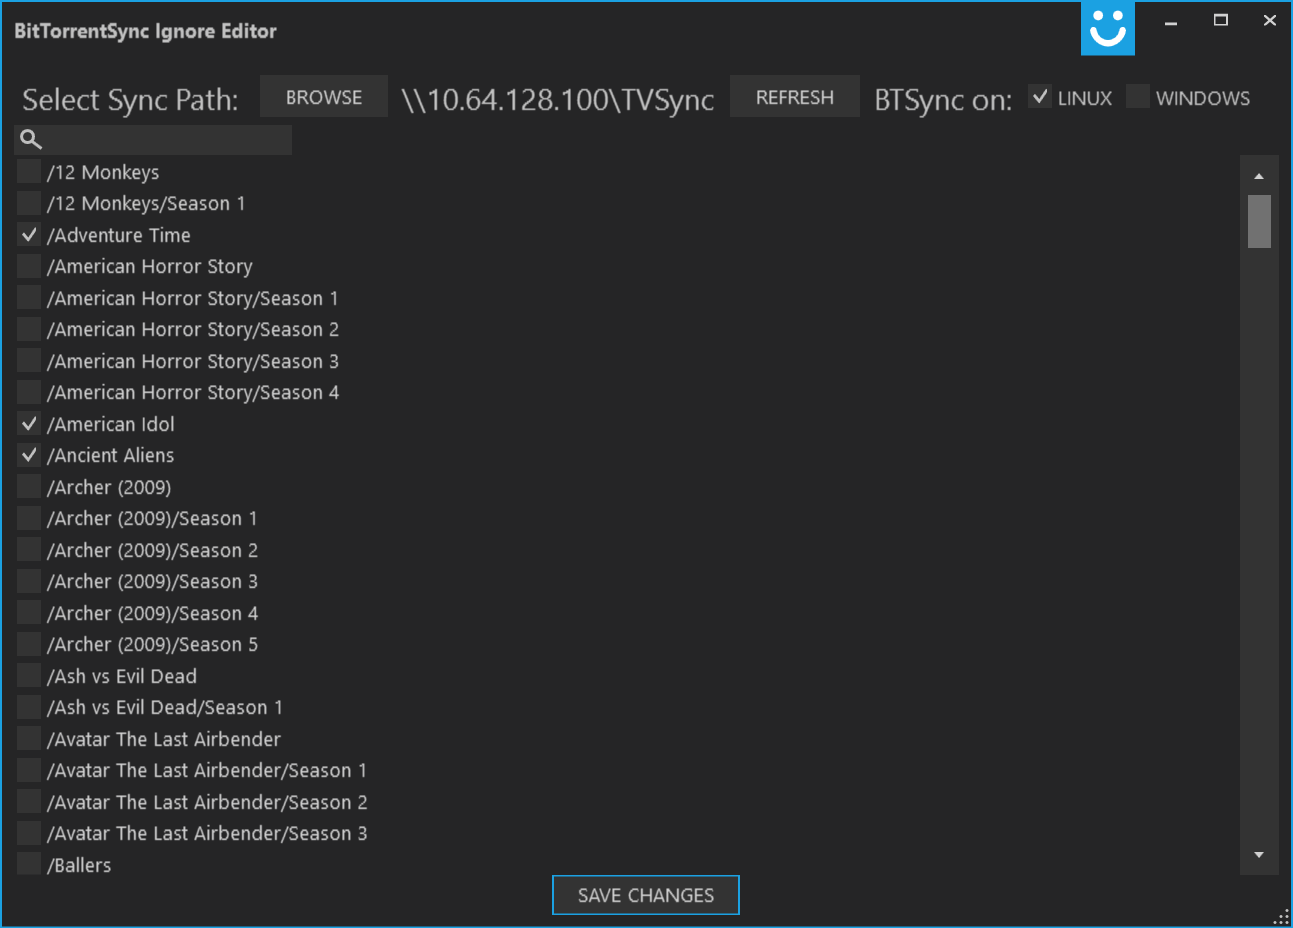This screenshot has height=928, width=1293.
Task: Maximize the Ignore Editor window
Action: click(x=1221, y=21)
